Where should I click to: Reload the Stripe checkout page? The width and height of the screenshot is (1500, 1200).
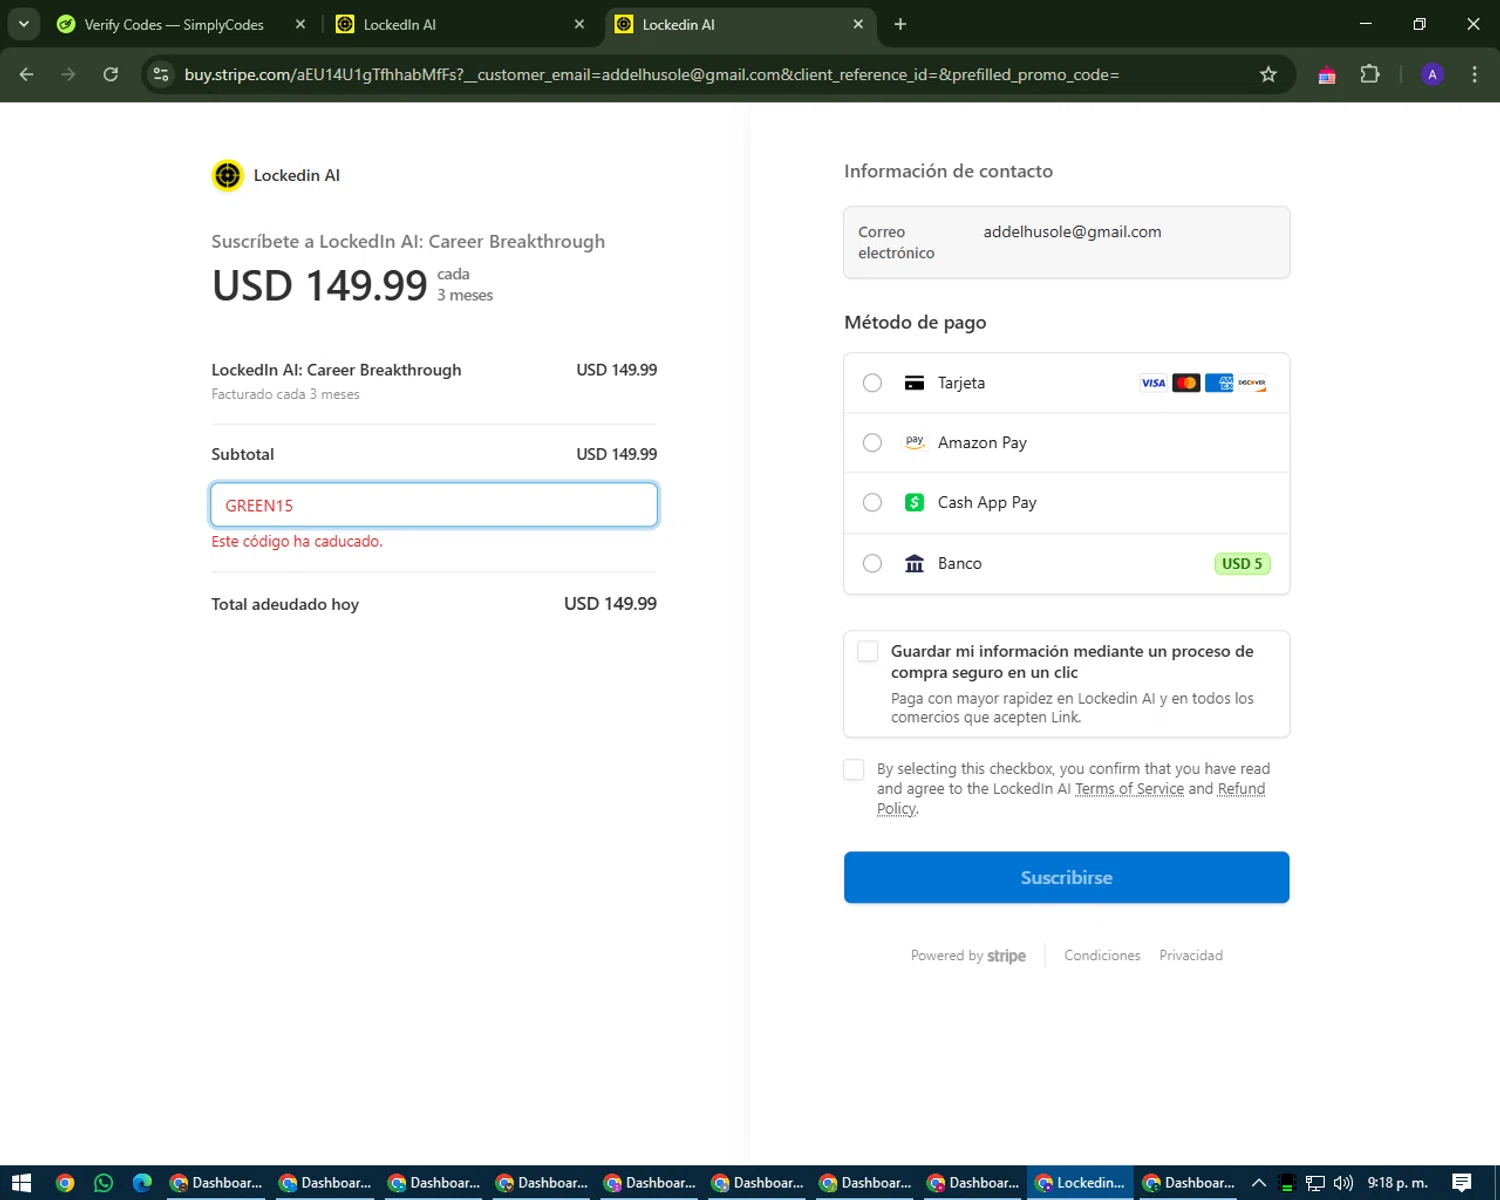tap(111, 74)
